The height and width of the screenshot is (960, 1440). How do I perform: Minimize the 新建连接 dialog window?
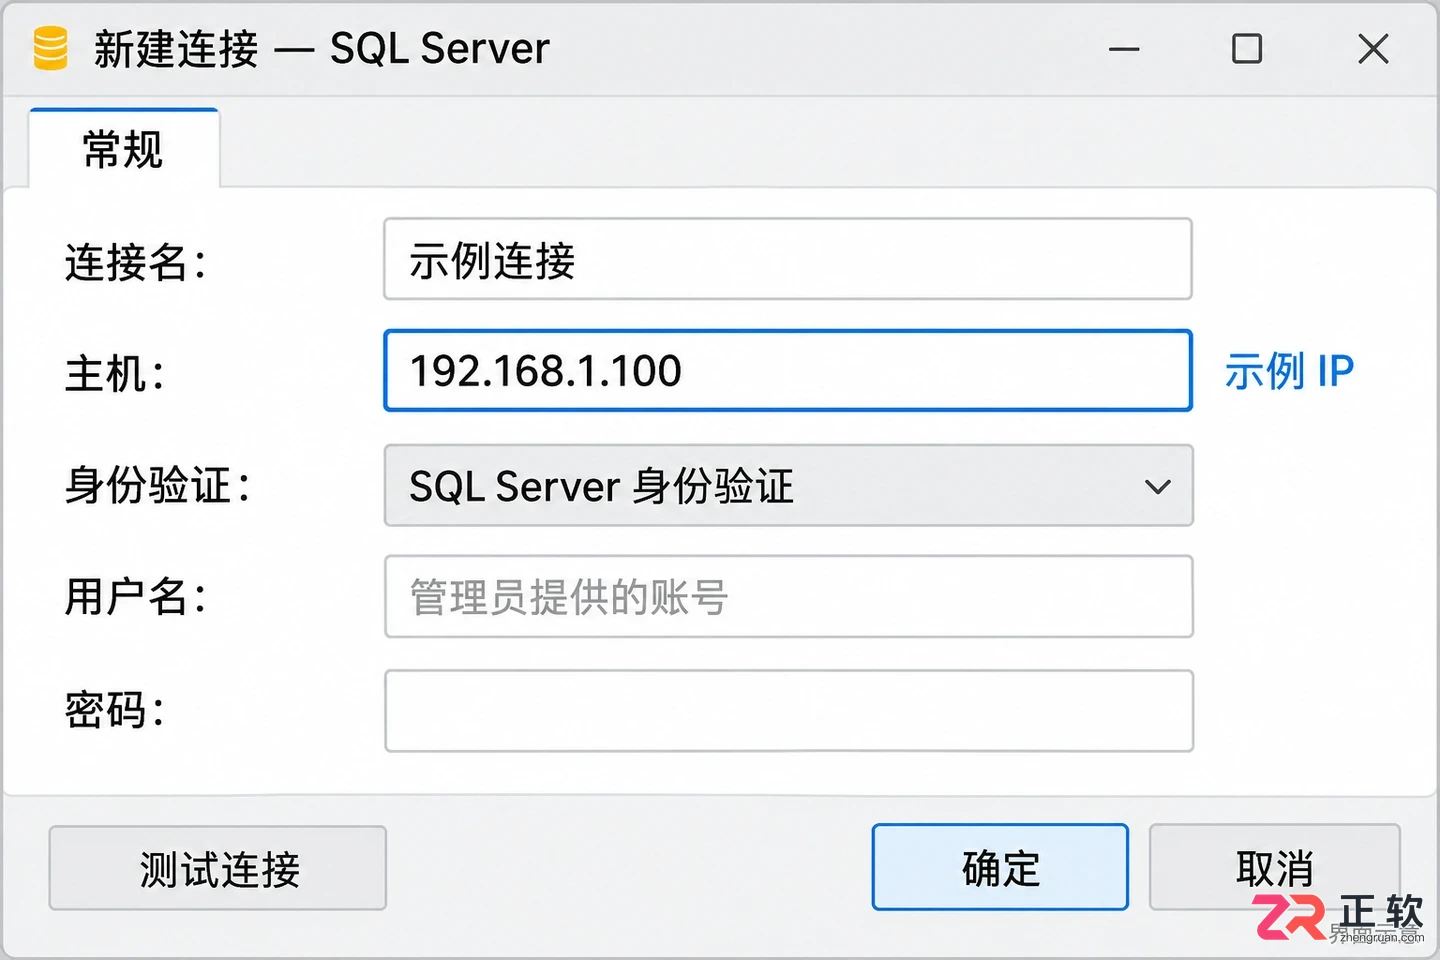(x=1124, y=48)
